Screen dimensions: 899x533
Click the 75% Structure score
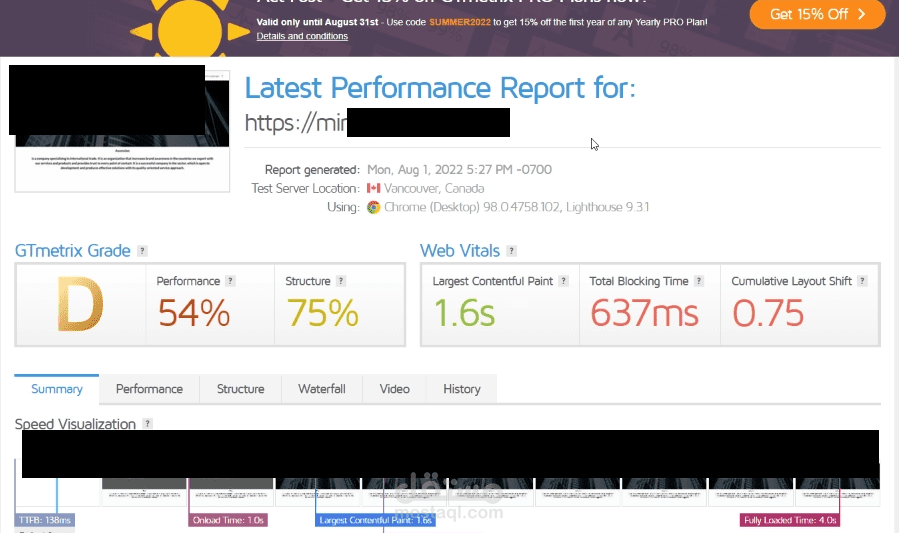point(323,313)
